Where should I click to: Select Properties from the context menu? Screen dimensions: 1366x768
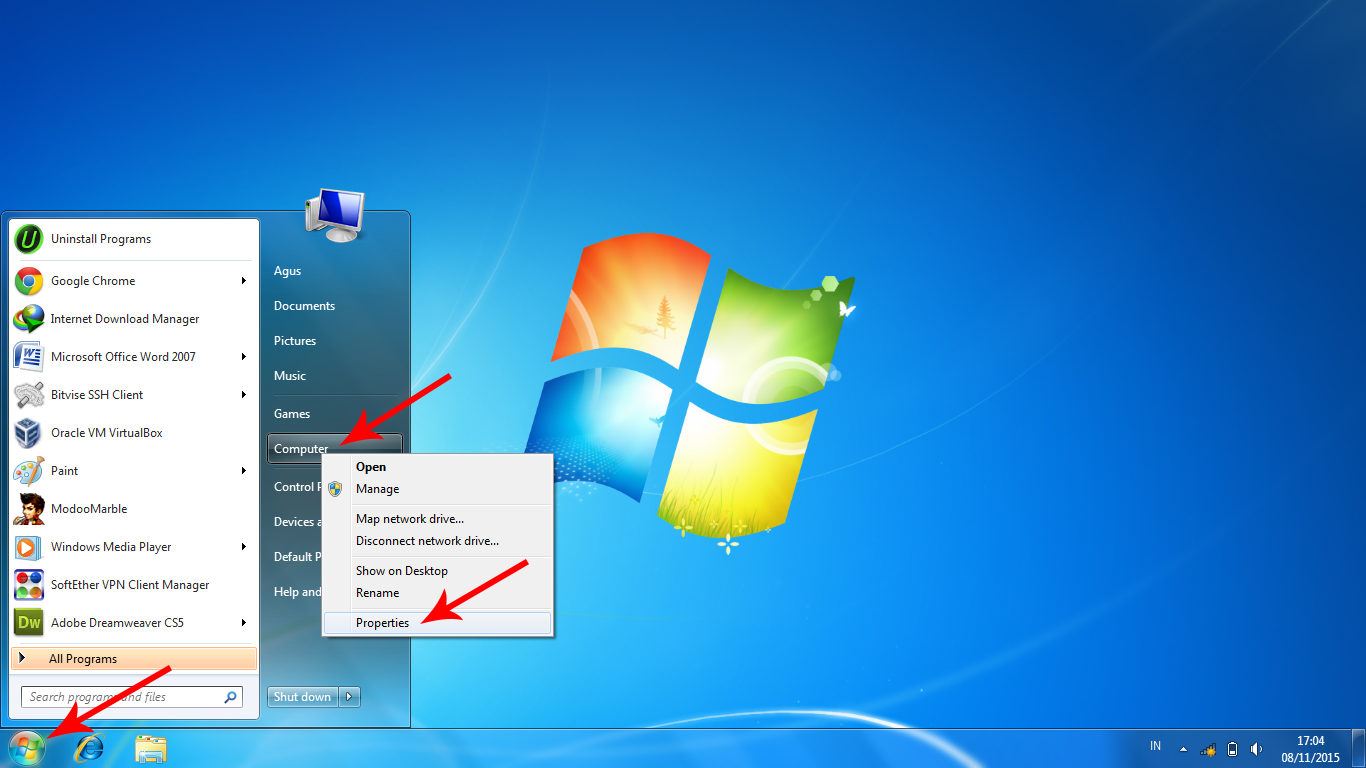[x=380, y=622]
